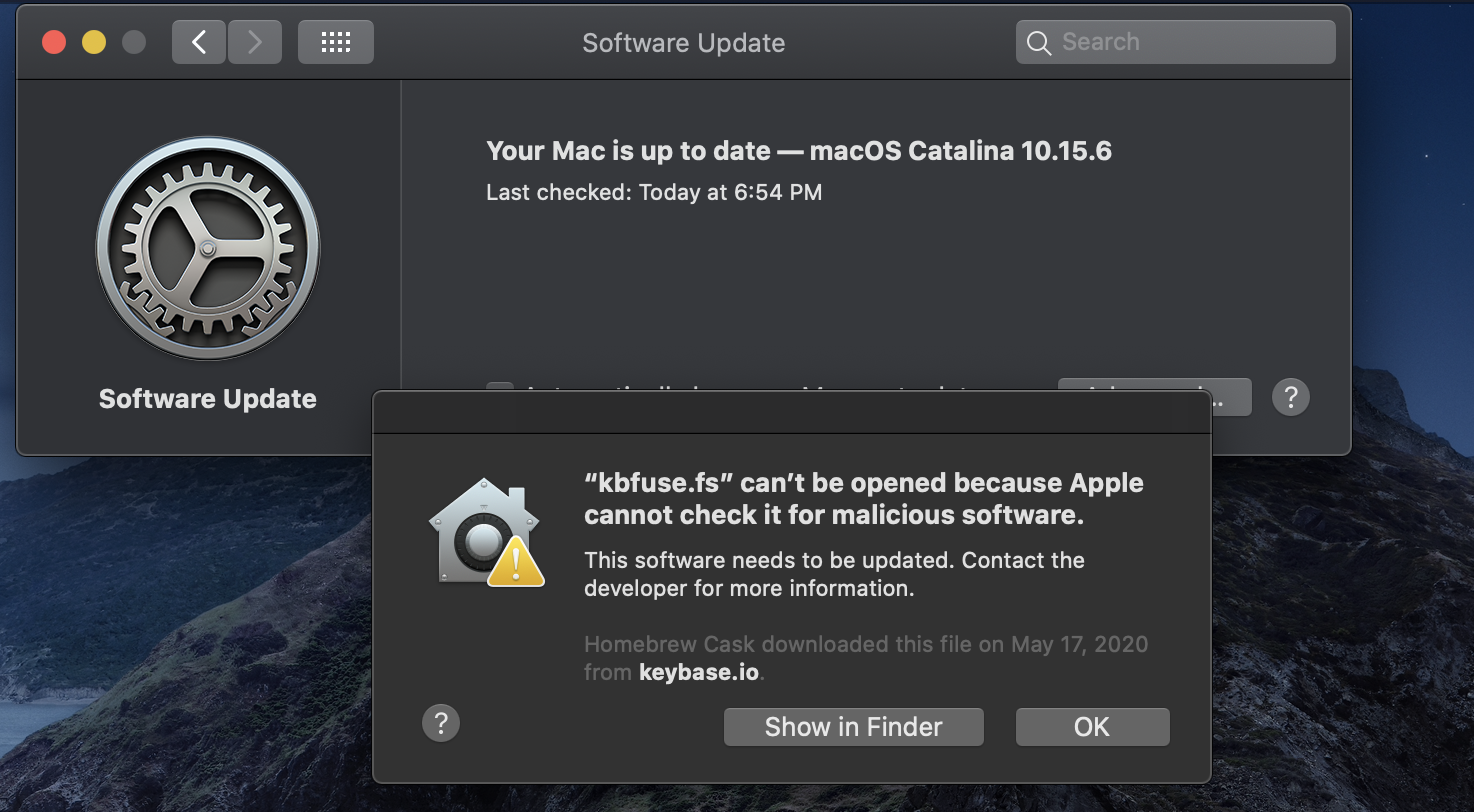This screenshot has width=1474, height=812.
Task: Show all preferences with the grid button
Action: click(x=336, y=42)
